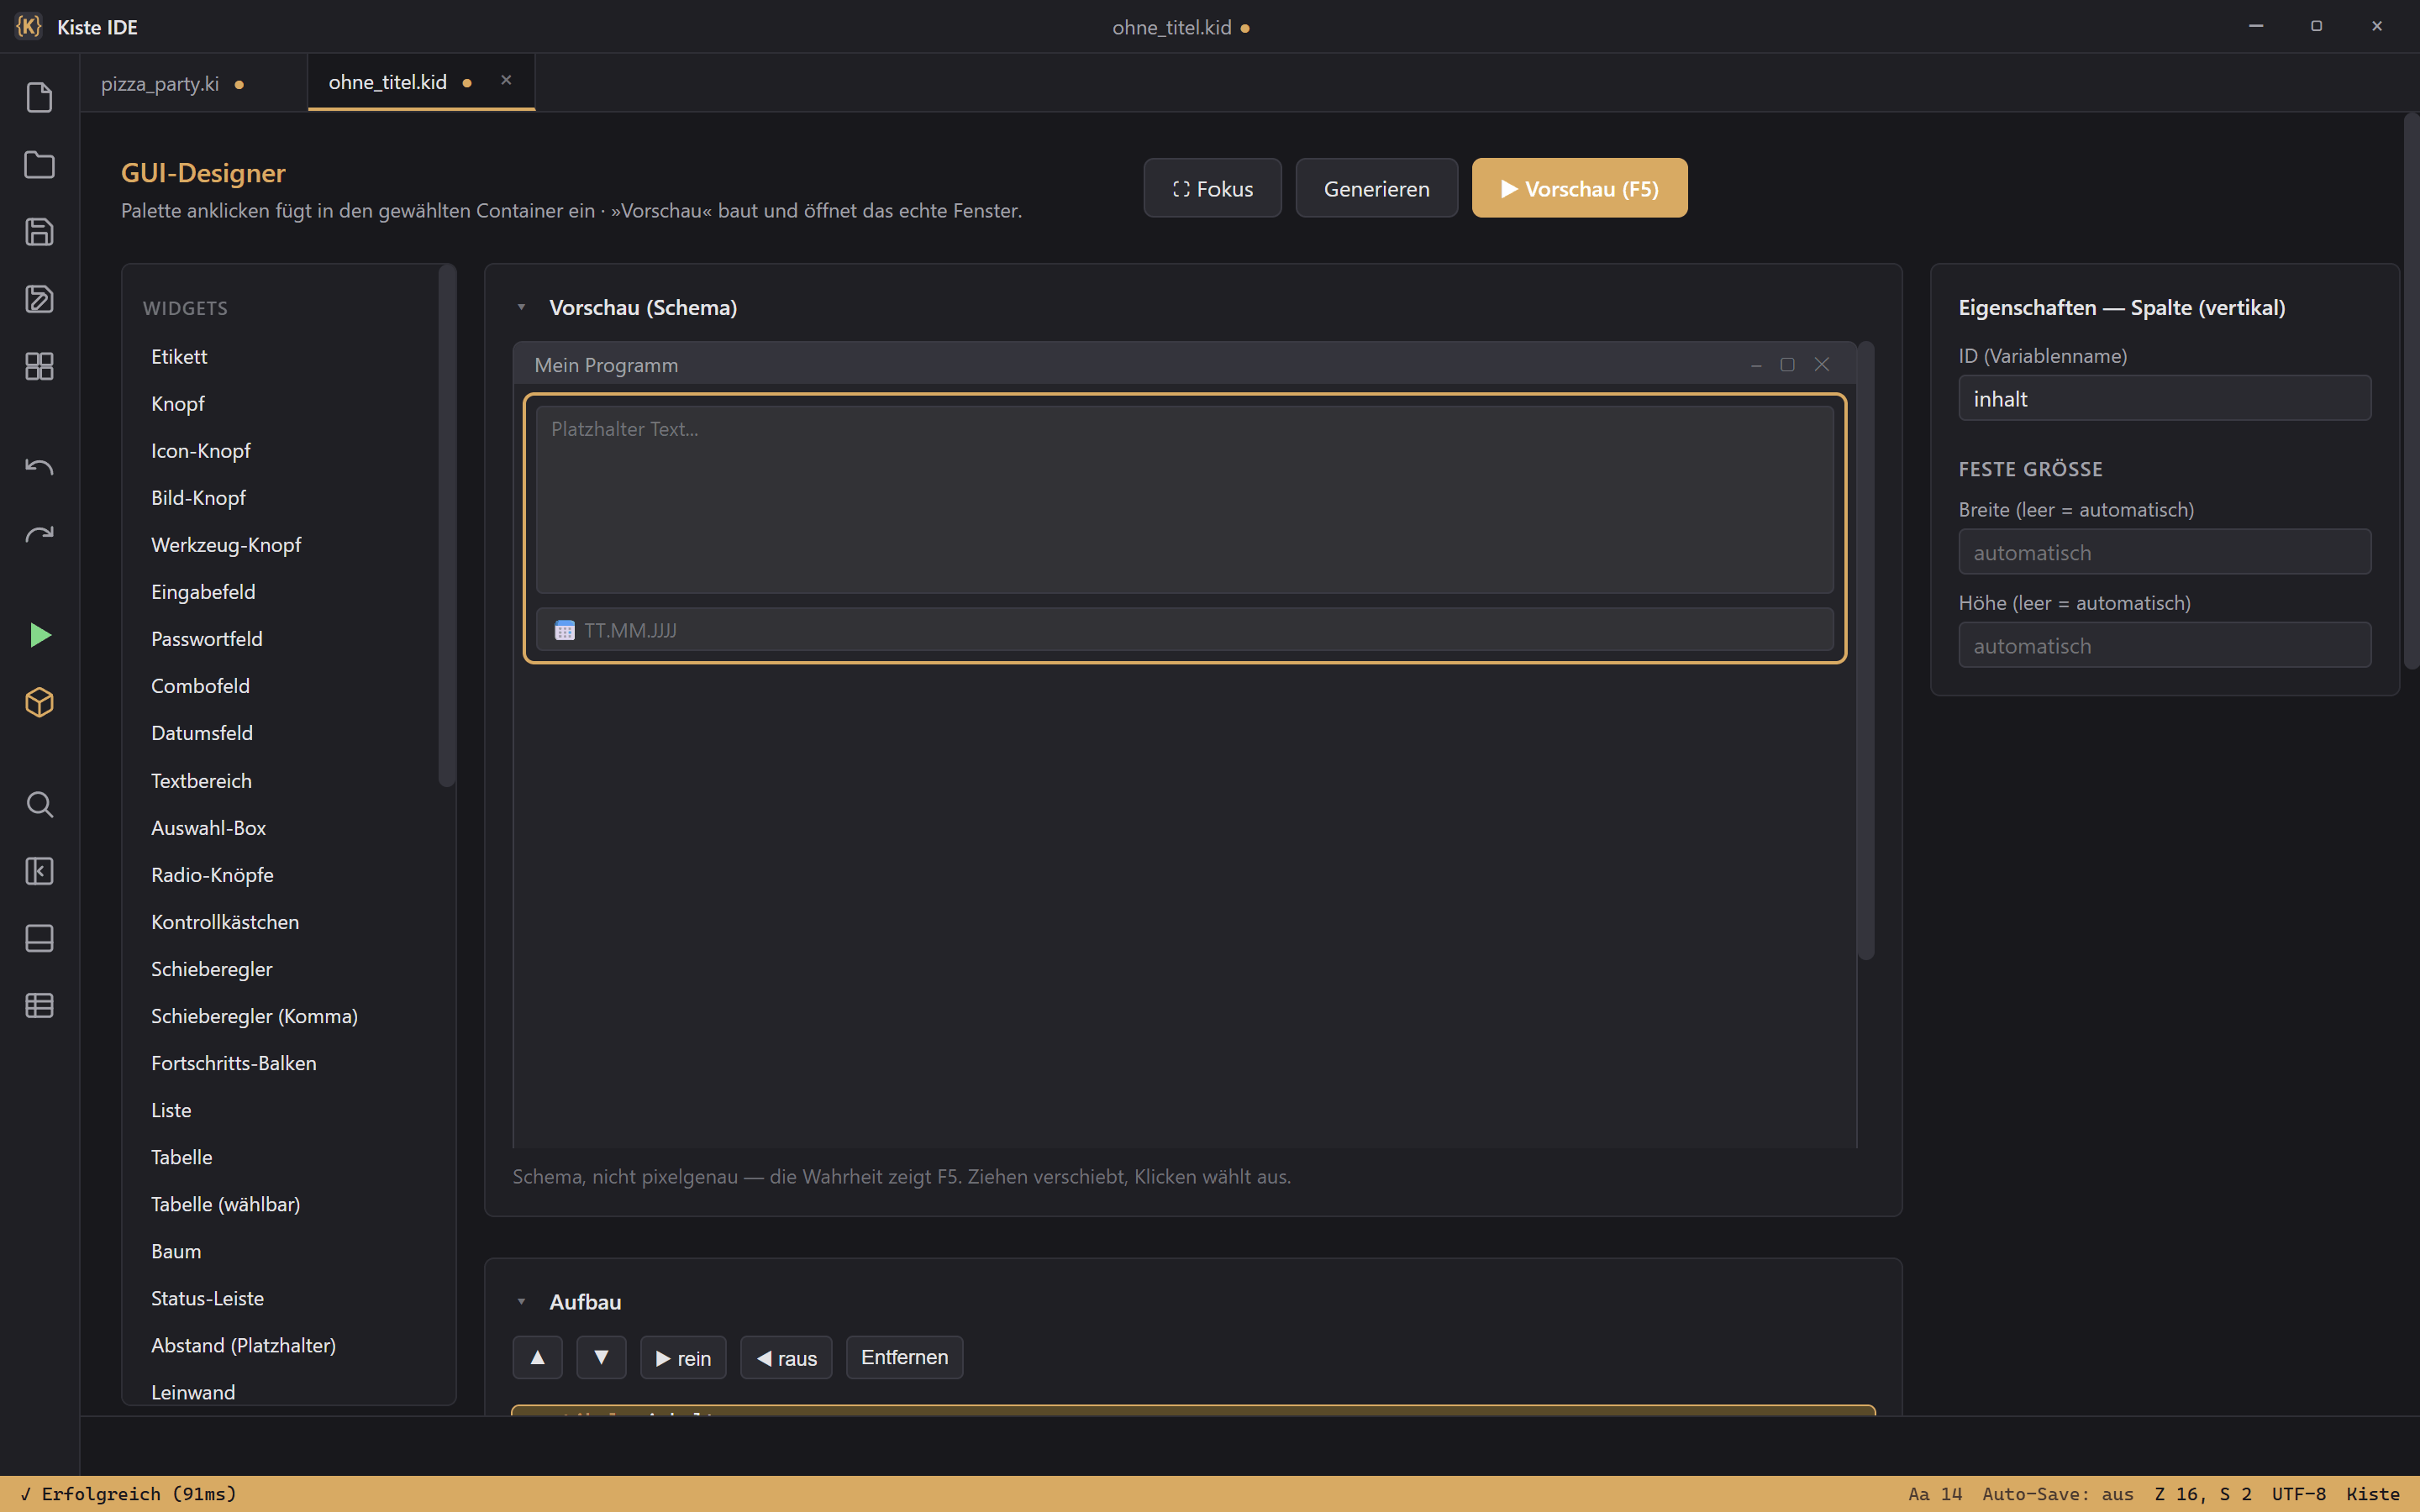This screenshot has width=2420, height=1512.
Task: Click 'Auto-Save: aus' in status bar
Action: pyautogui.click(x=2057, y=1493)
